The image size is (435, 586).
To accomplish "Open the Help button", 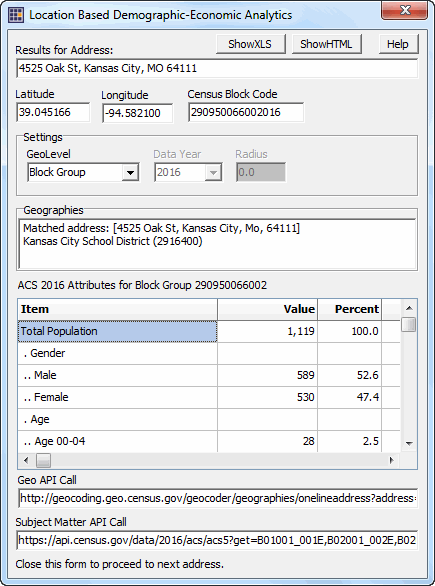I will pos(398,44).
